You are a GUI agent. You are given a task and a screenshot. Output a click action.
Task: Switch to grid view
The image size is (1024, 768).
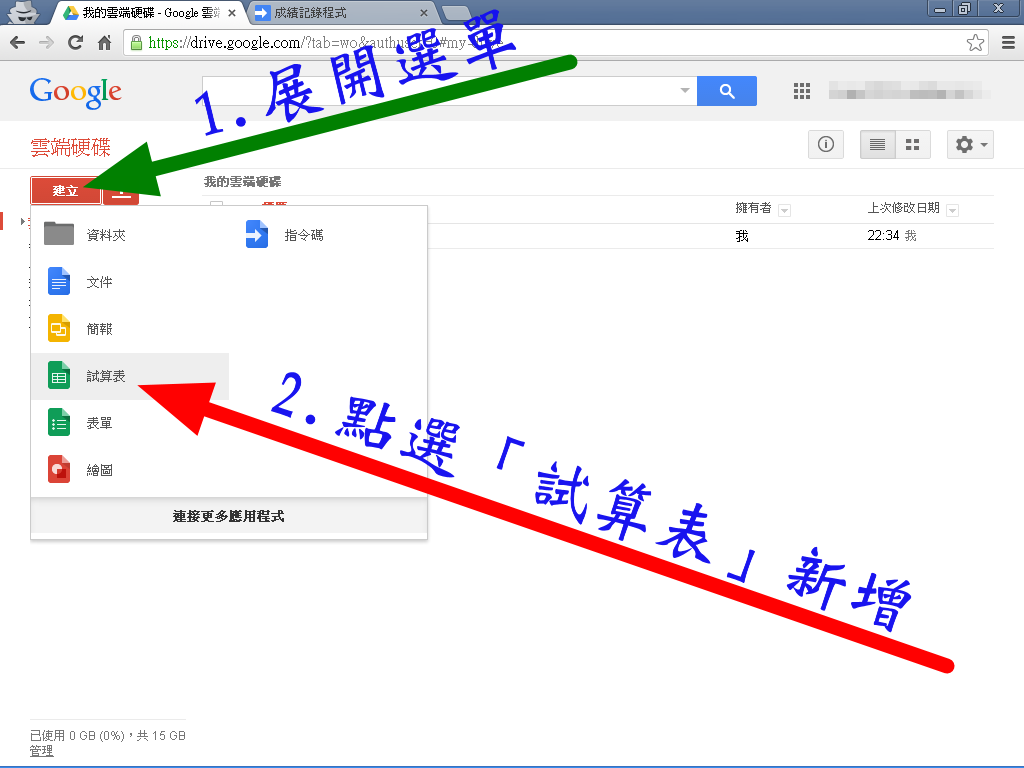[912, 144]
